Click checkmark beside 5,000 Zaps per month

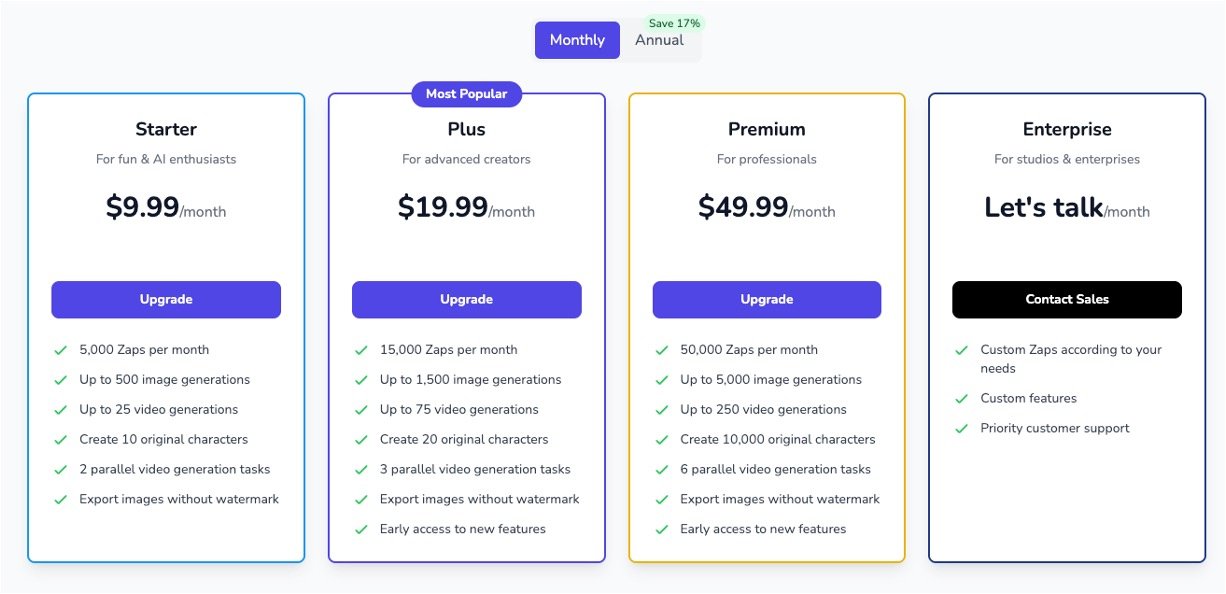coord(61,350)
